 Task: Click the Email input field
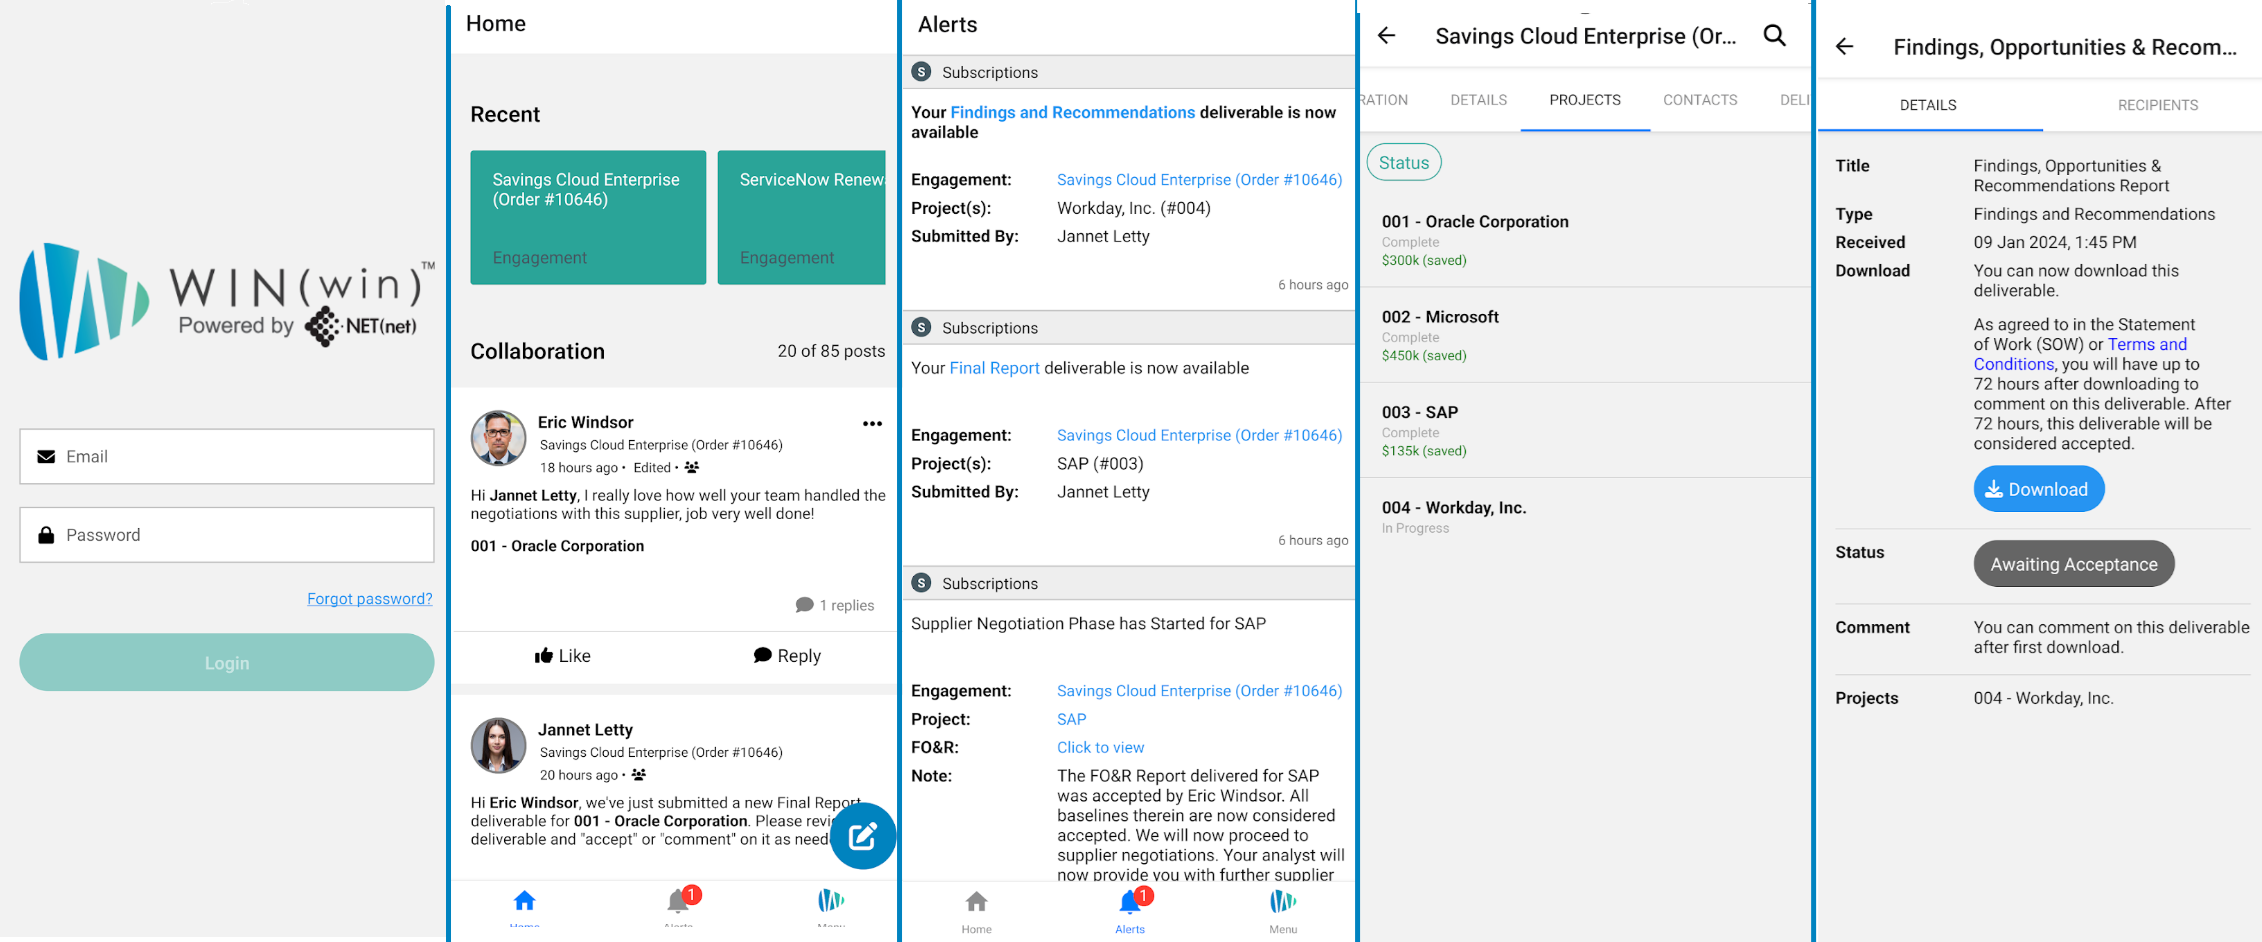coord(227,457)
